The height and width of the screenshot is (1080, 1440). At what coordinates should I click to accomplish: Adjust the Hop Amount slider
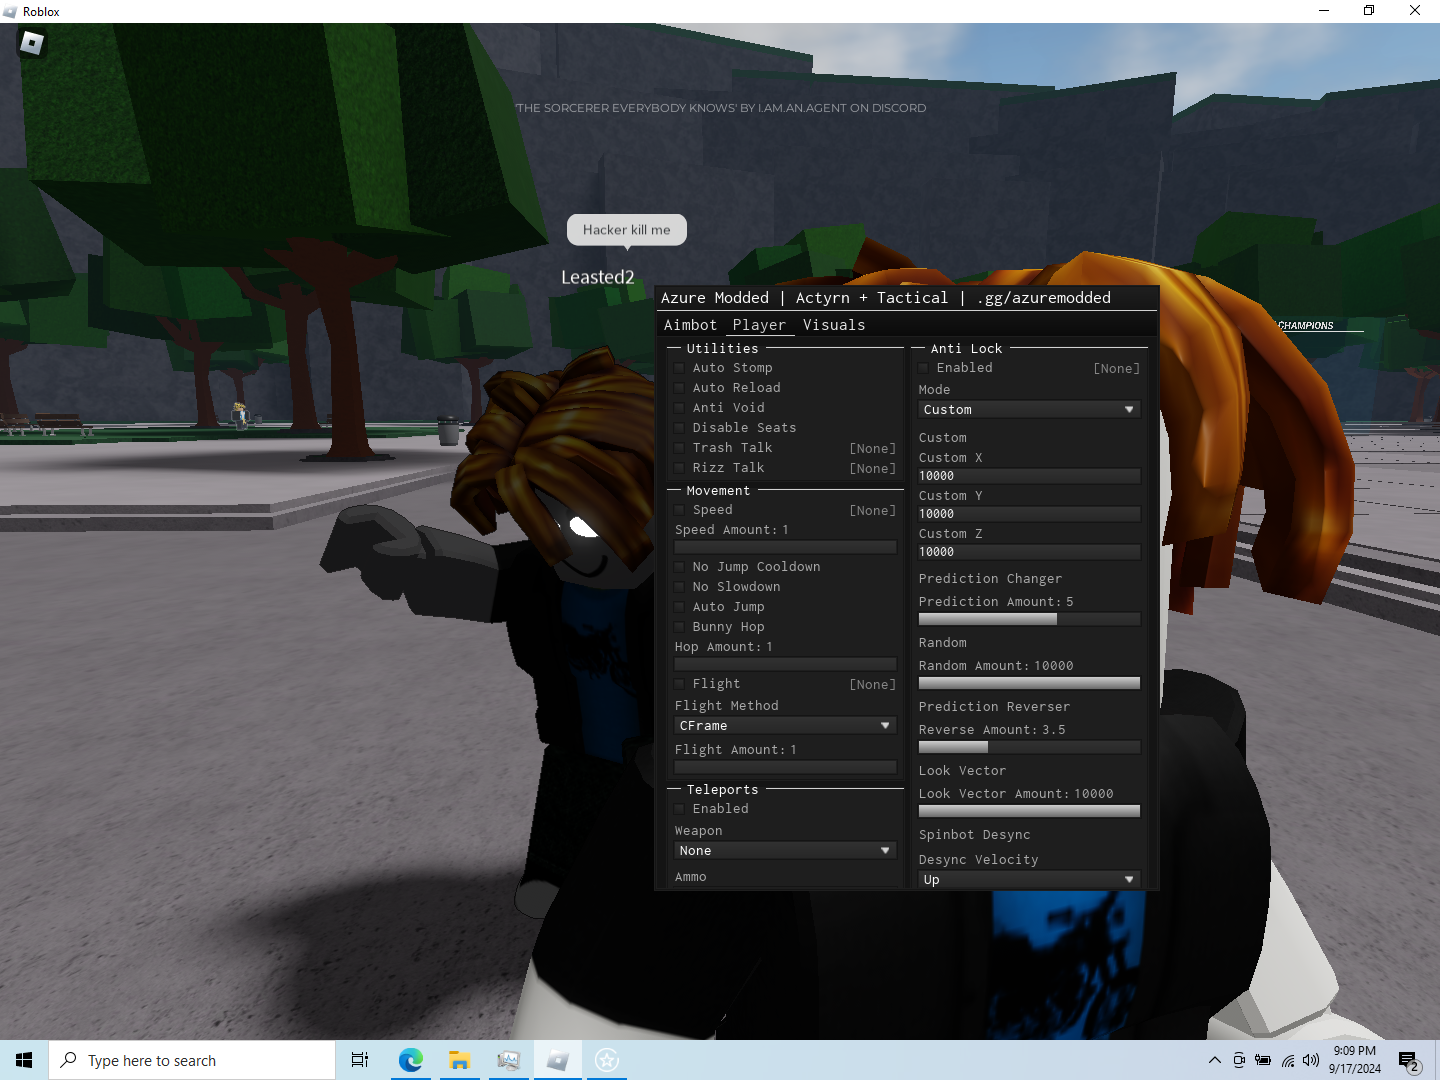(x=785, y=664)
